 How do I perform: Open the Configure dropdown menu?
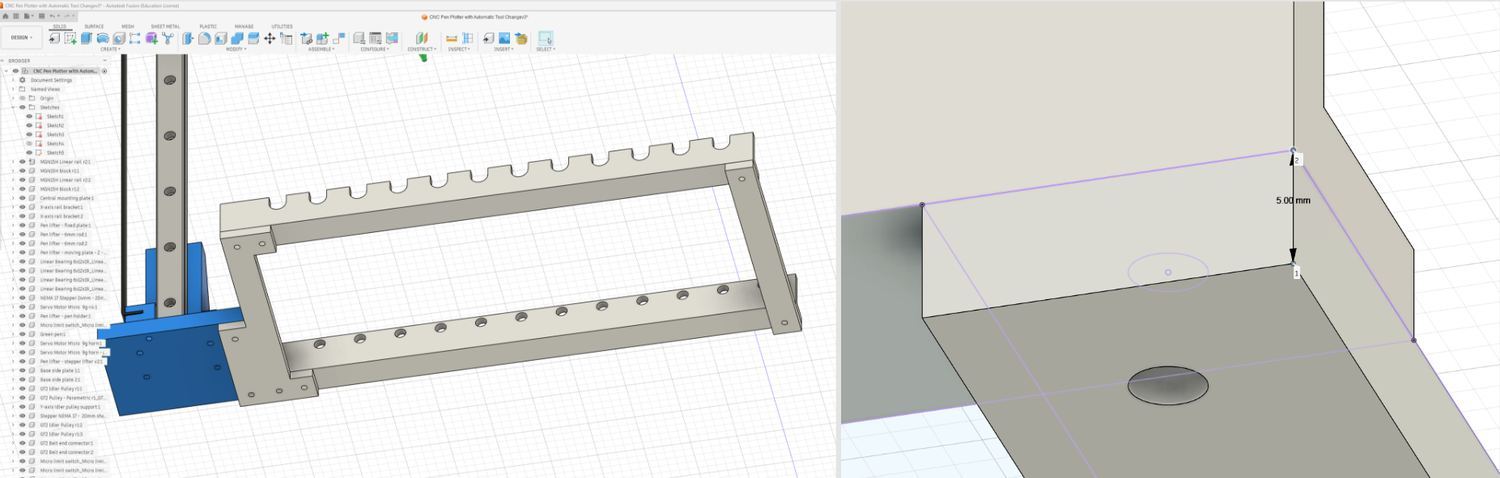(375, 49)
